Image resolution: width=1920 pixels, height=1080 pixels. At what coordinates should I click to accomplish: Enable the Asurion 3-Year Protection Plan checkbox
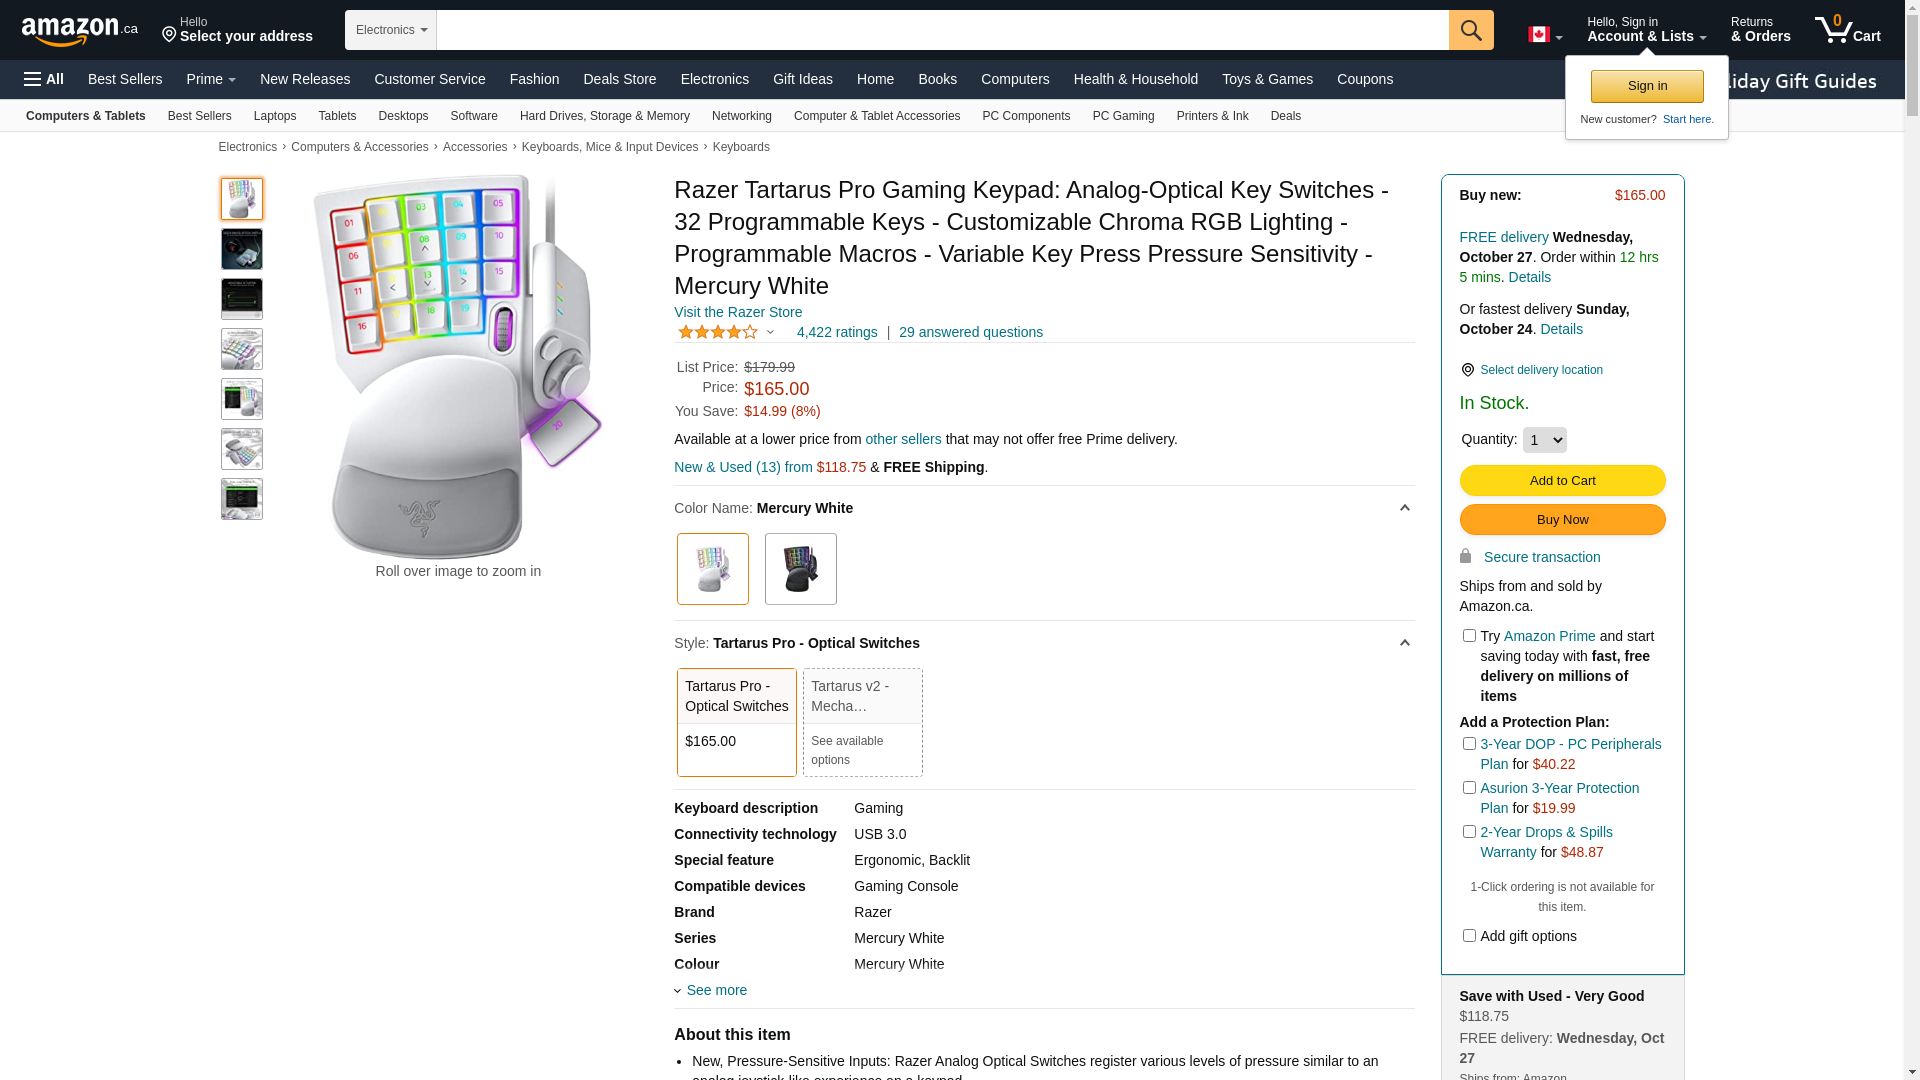click(x=1468, y=788)
